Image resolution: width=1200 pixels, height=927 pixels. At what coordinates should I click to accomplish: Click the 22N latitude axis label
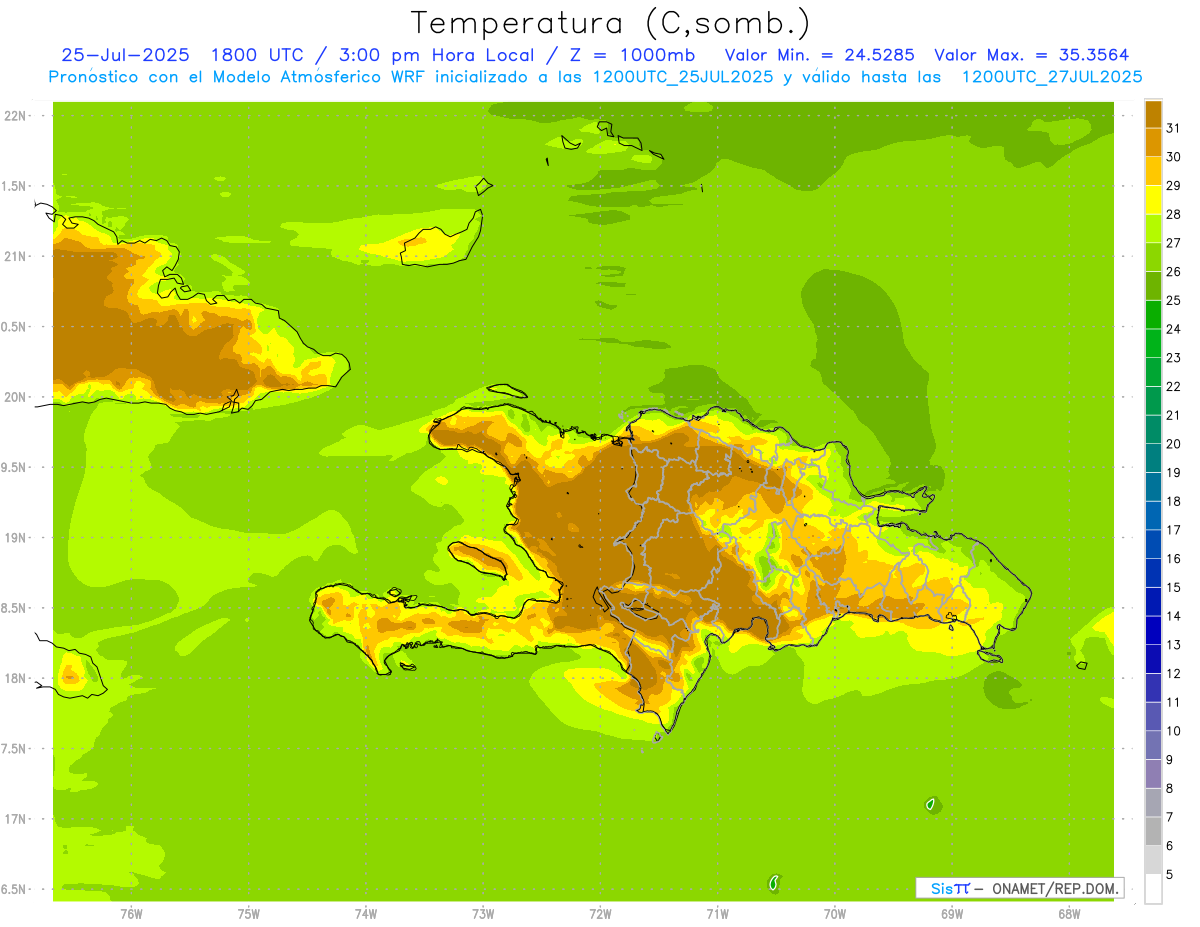point(16,116)
